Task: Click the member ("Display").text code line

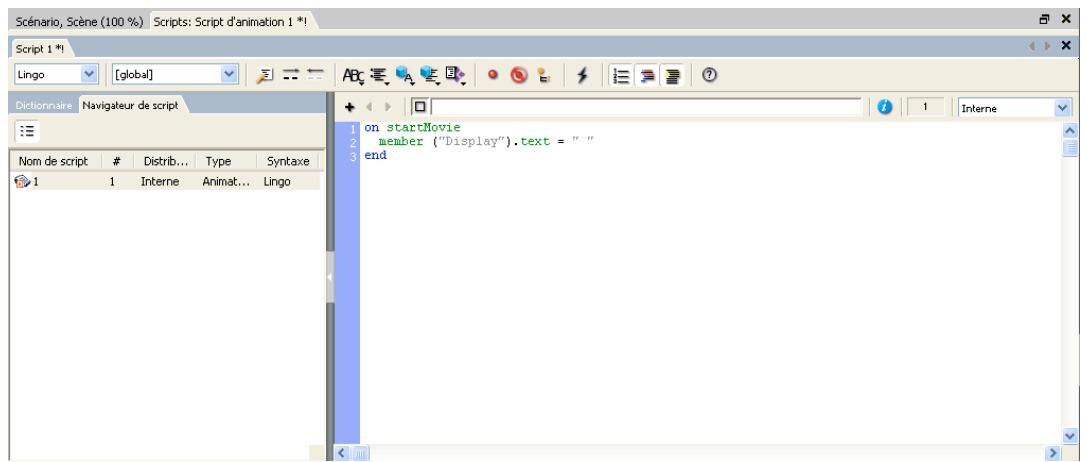Action: tap(487, 142)
